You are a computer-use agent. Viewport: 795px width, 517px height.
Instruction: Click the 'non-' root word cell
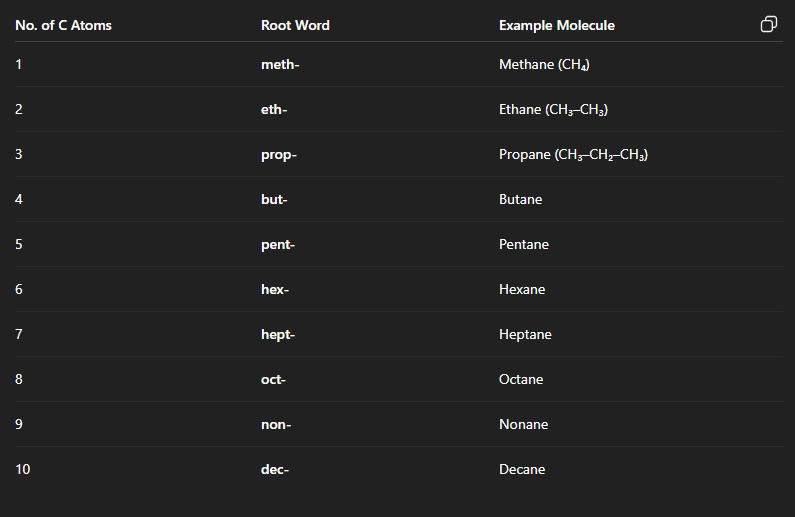(276, 424)
